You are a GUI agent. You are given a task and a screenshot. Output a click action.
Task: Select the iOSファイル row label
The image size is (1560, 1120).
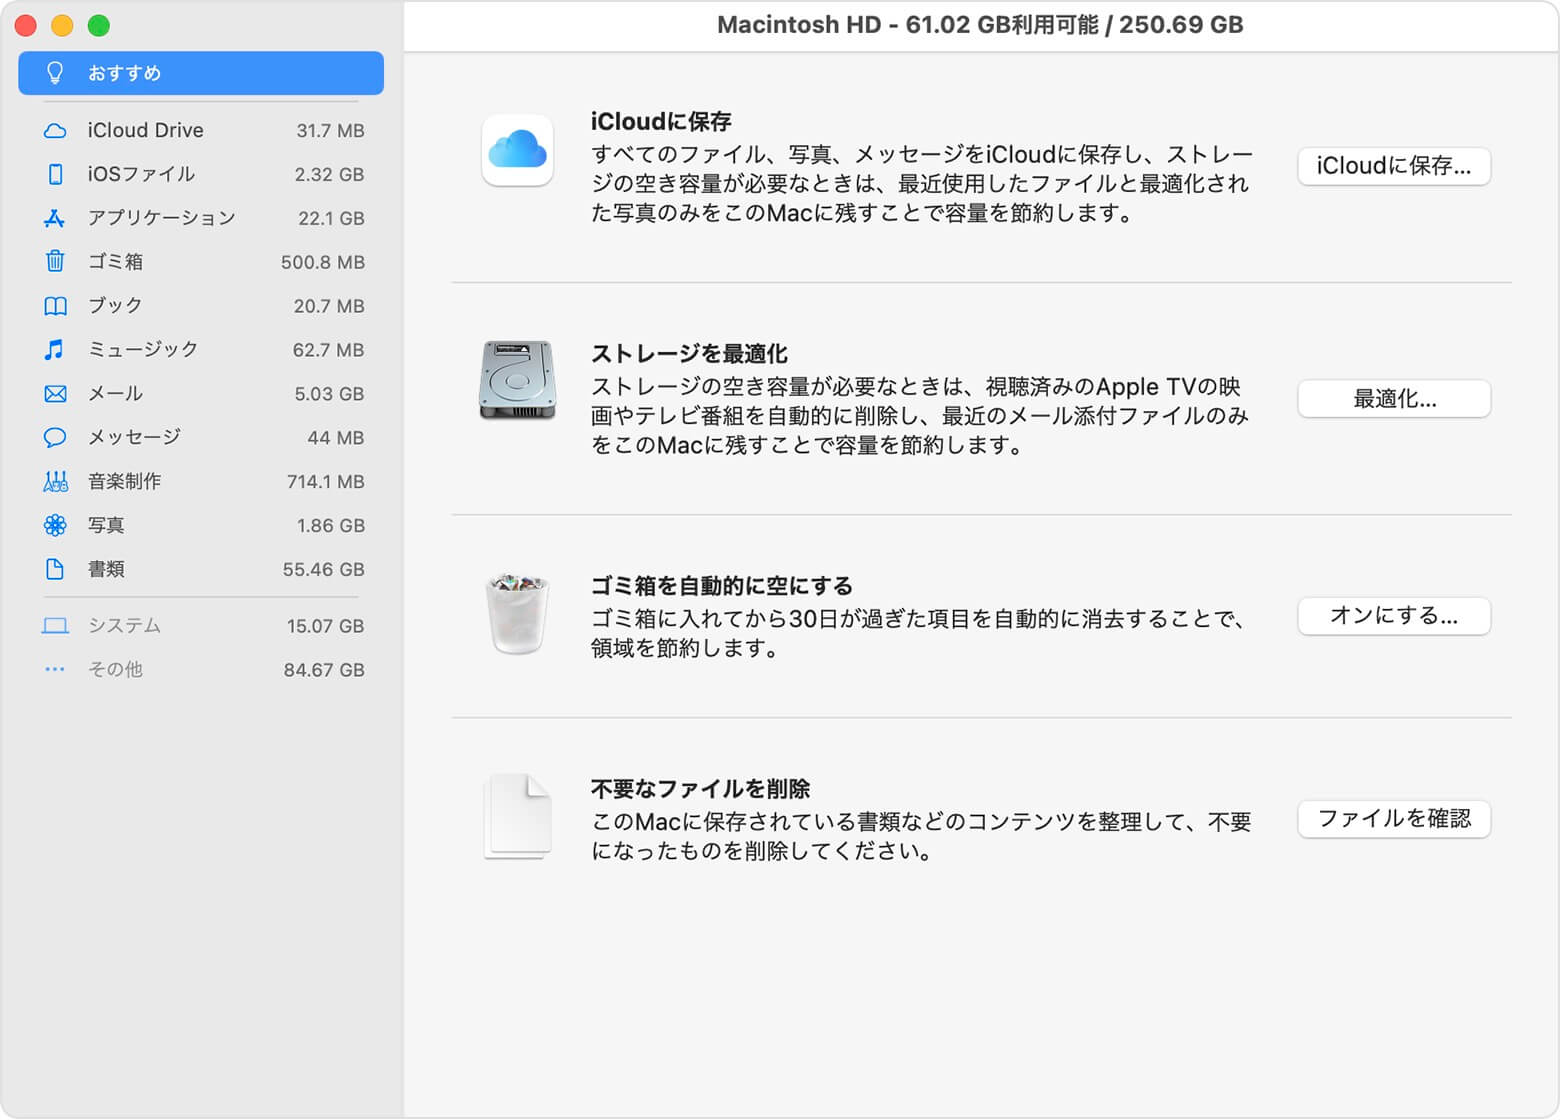(141, 174)
